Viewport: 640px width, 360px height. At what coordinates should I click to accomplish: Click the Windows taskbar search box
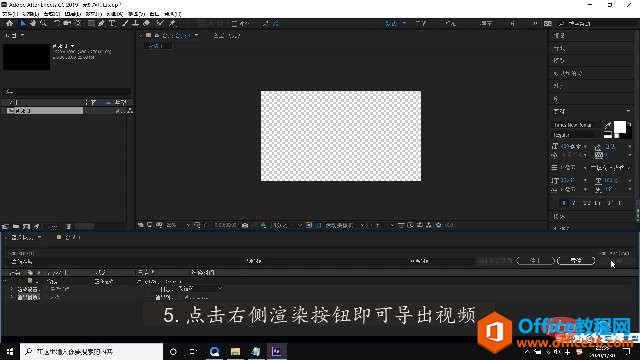pyautogui.click(x=91, y=351)
